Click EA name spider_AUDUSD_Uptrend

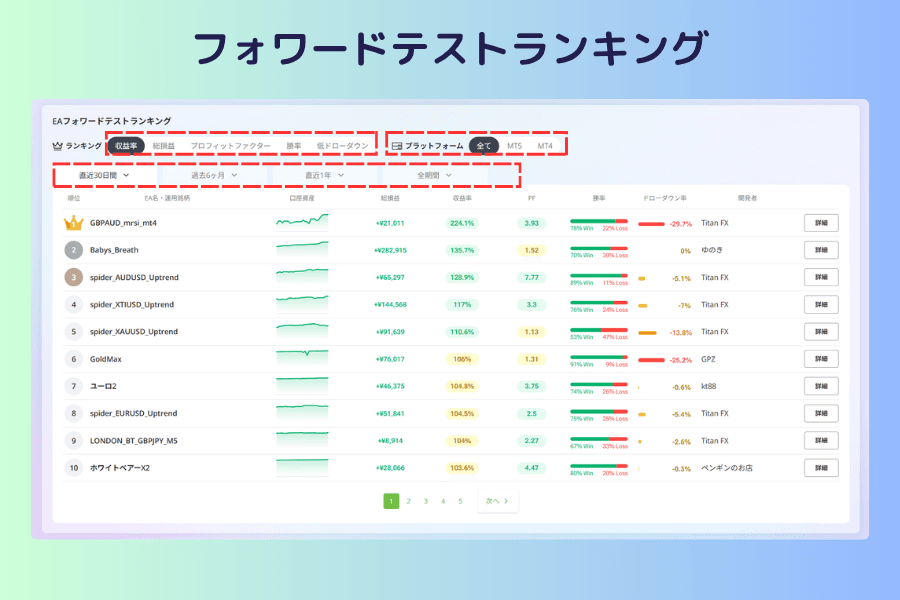(x=134, y=277)
